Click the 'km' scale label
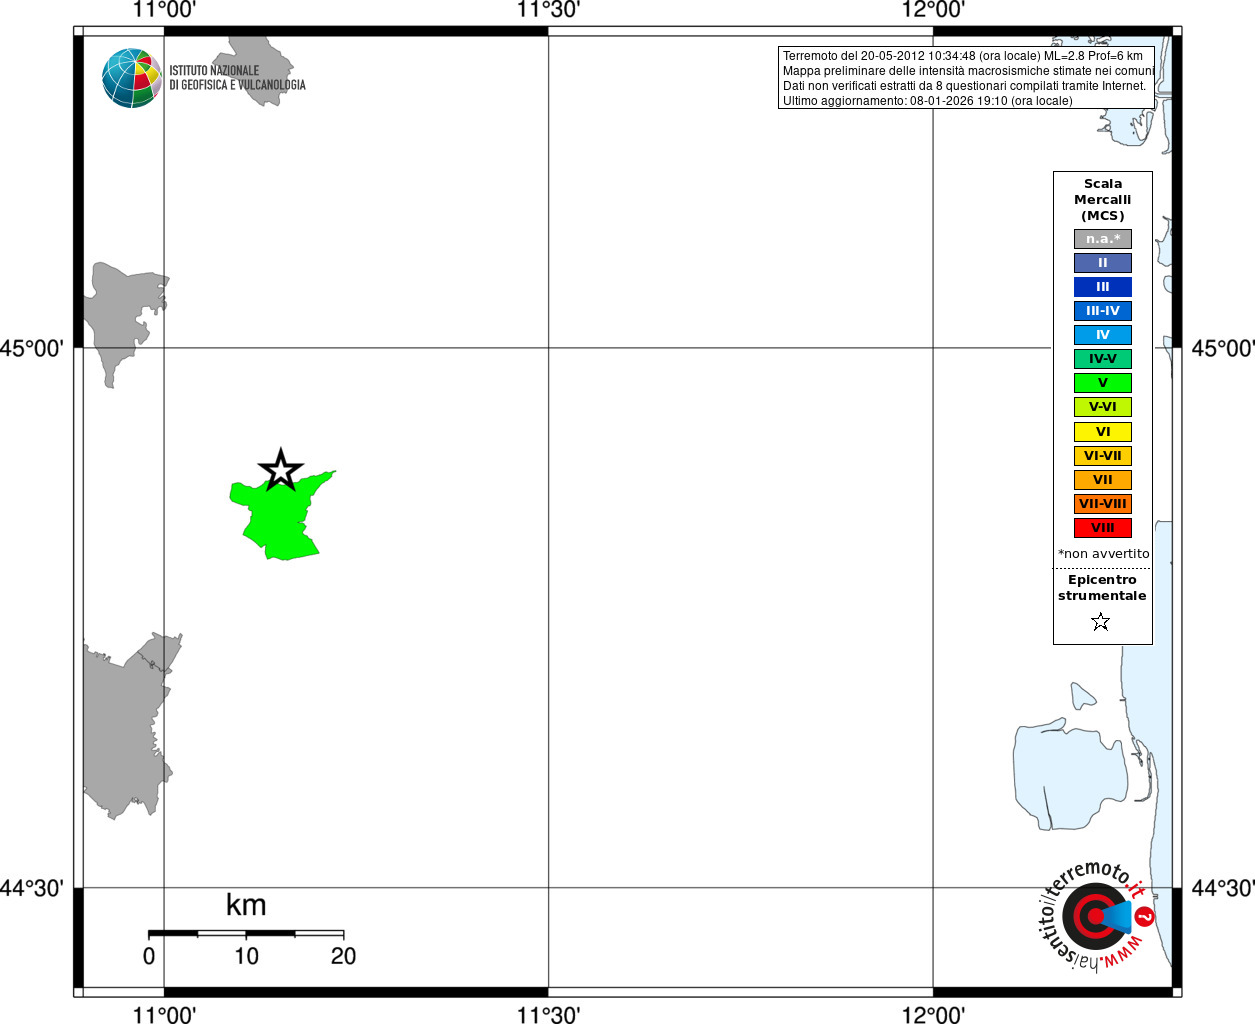This screenshot has height=1024, width=1255. 246,905
